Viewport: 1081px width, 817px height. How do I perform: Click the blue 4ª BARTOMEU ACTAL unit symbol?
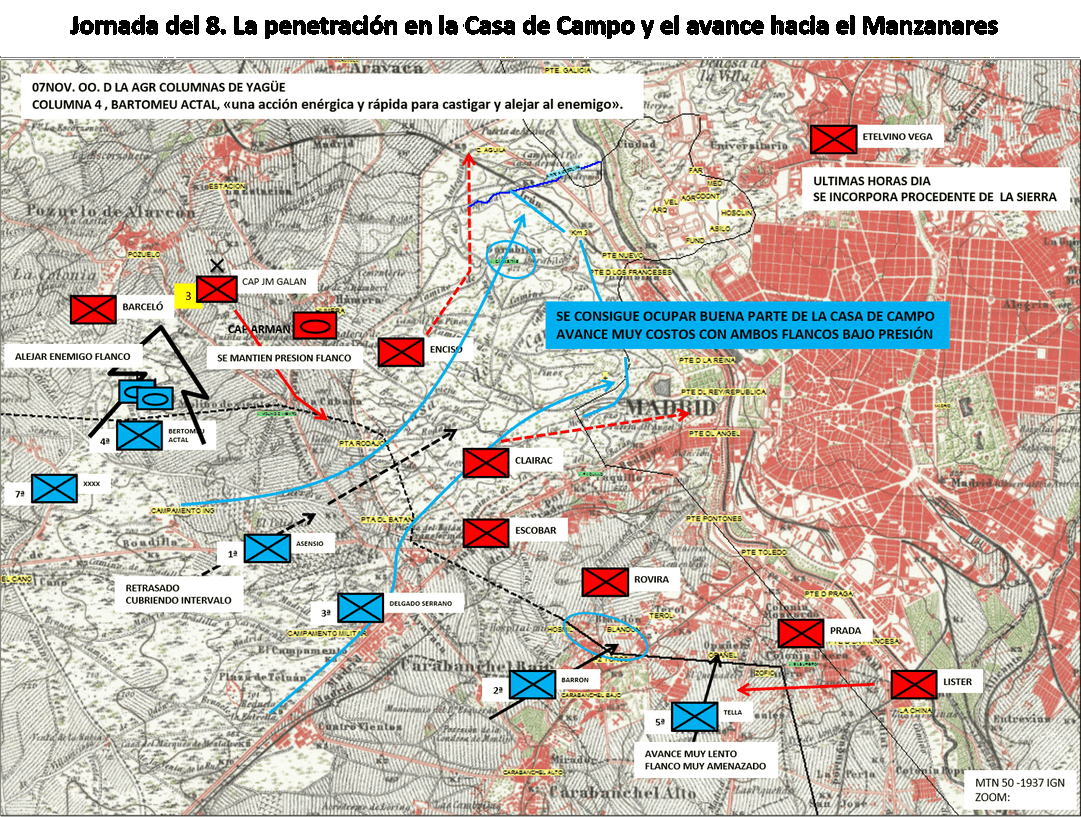tap(139, 435)
